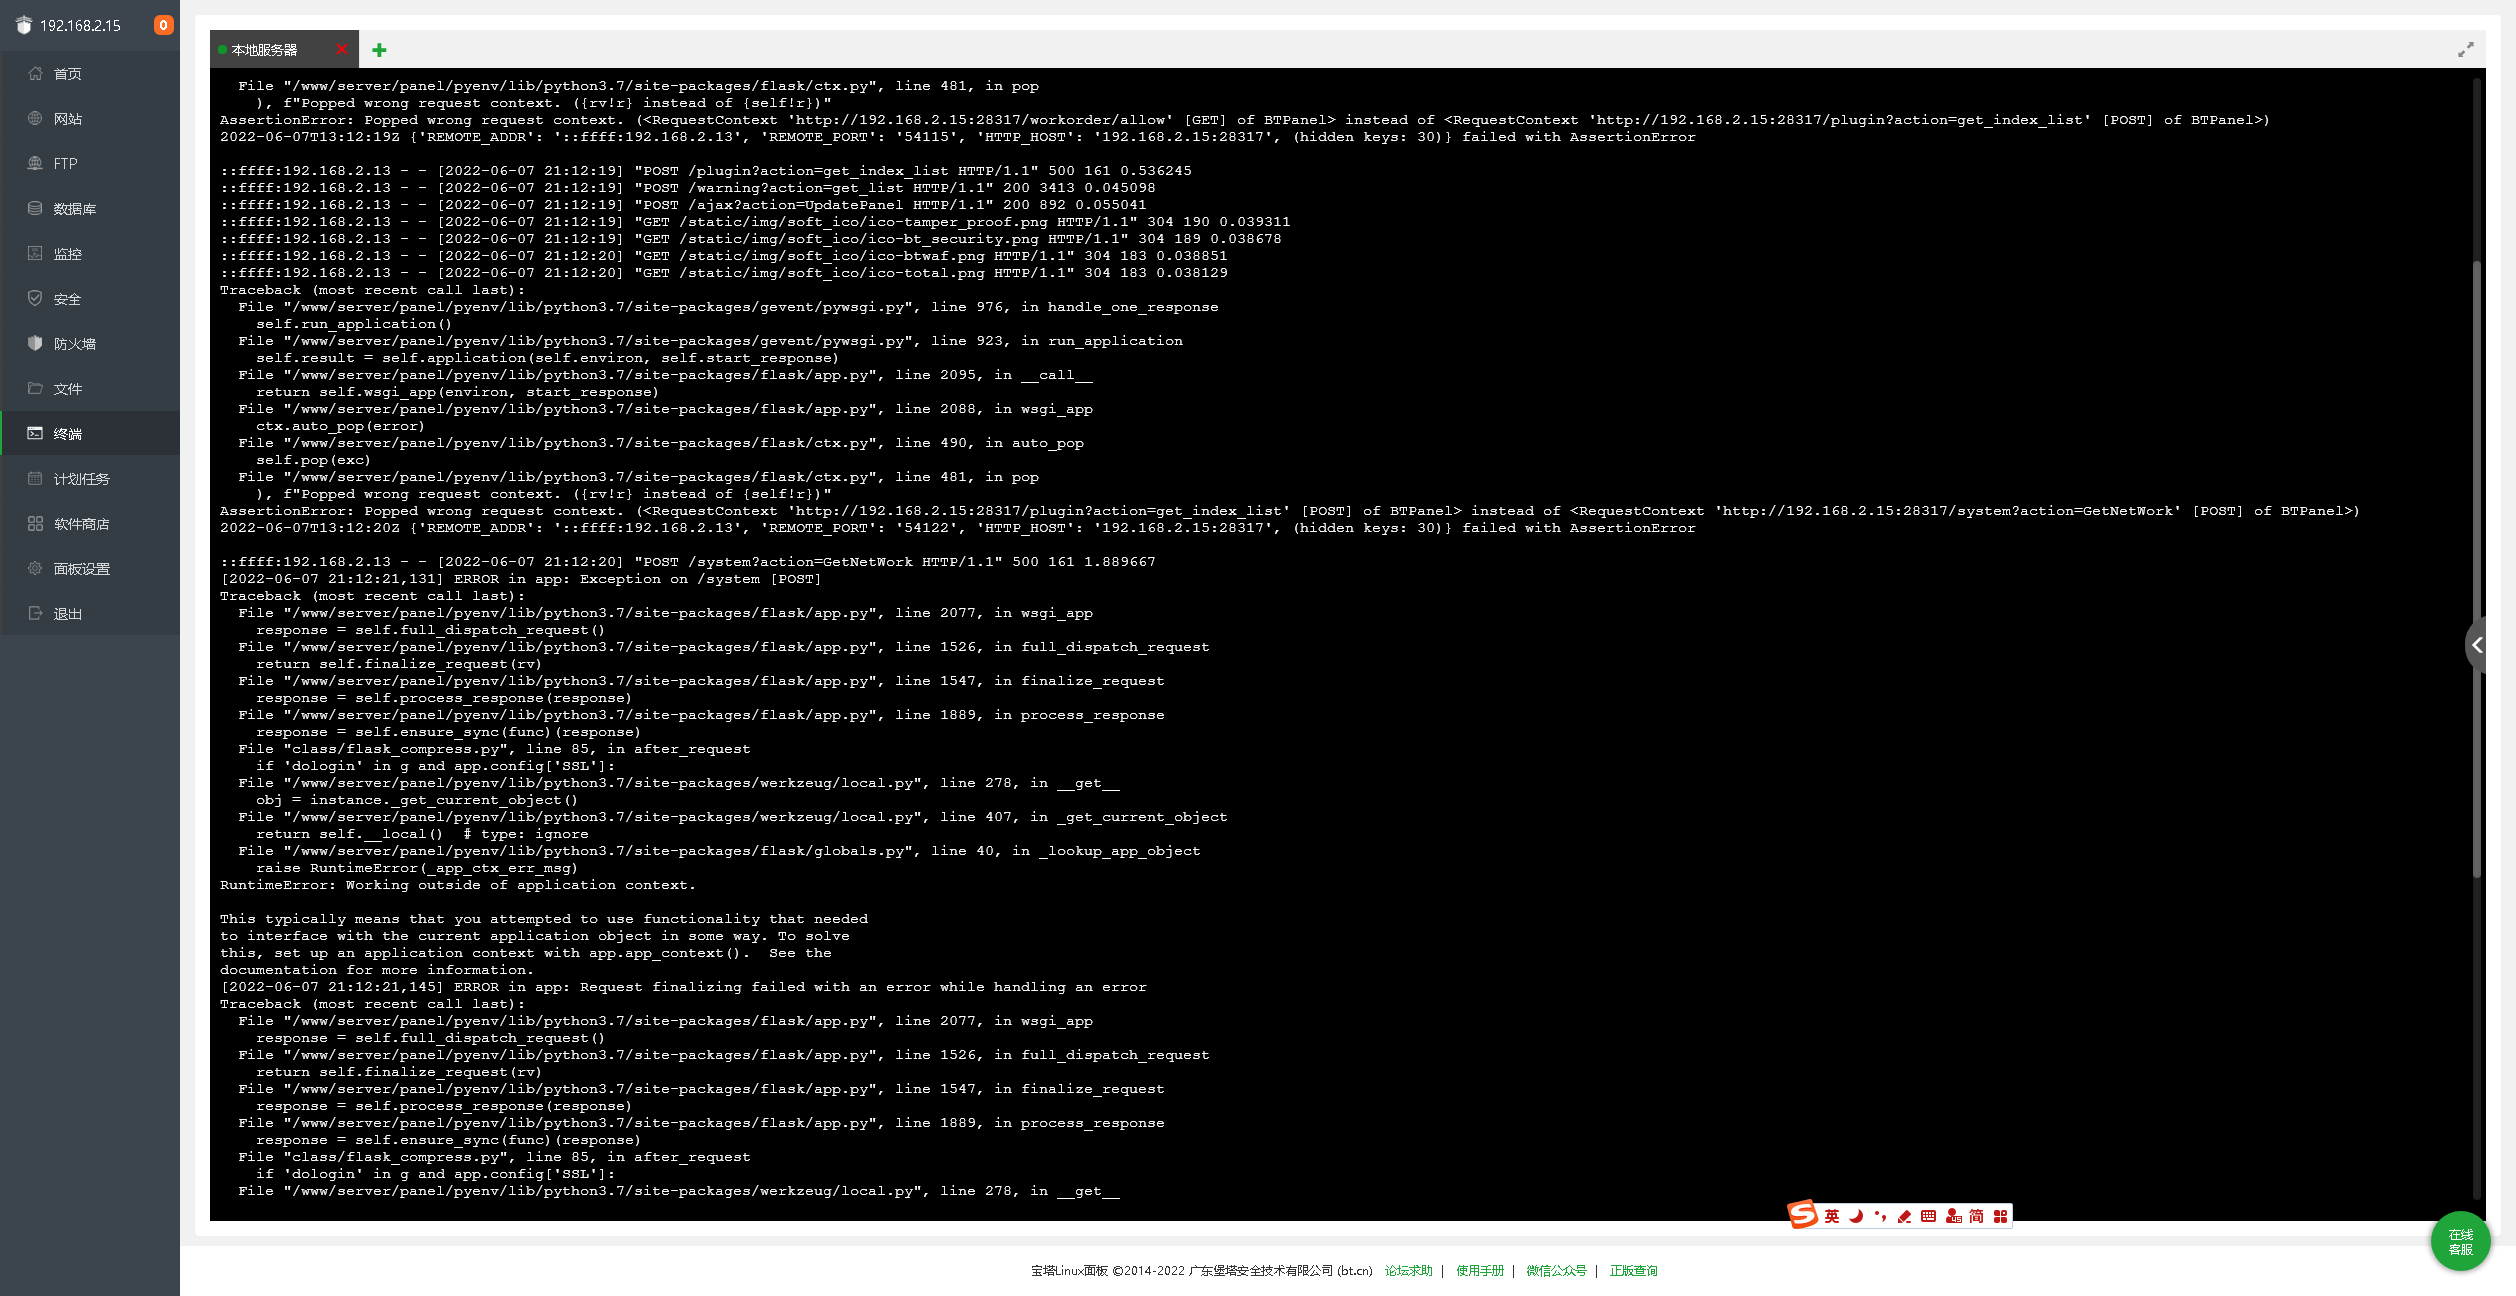Image resolution: width=2516 pixels, height=1296 pixels.
Task: Open the FTP management icon
Action: [x=35, y=164]
